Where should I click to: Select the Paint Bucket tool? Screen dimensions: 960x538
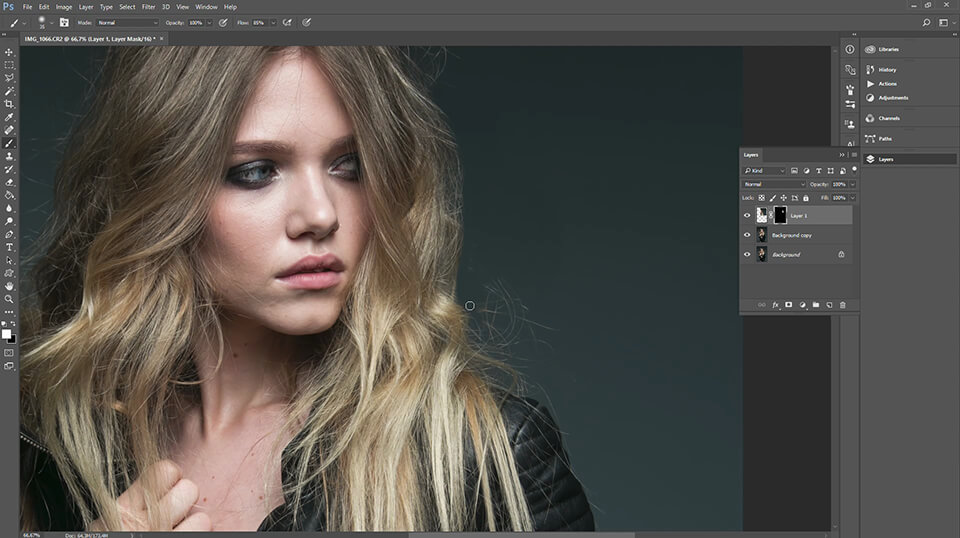point(9,195)
